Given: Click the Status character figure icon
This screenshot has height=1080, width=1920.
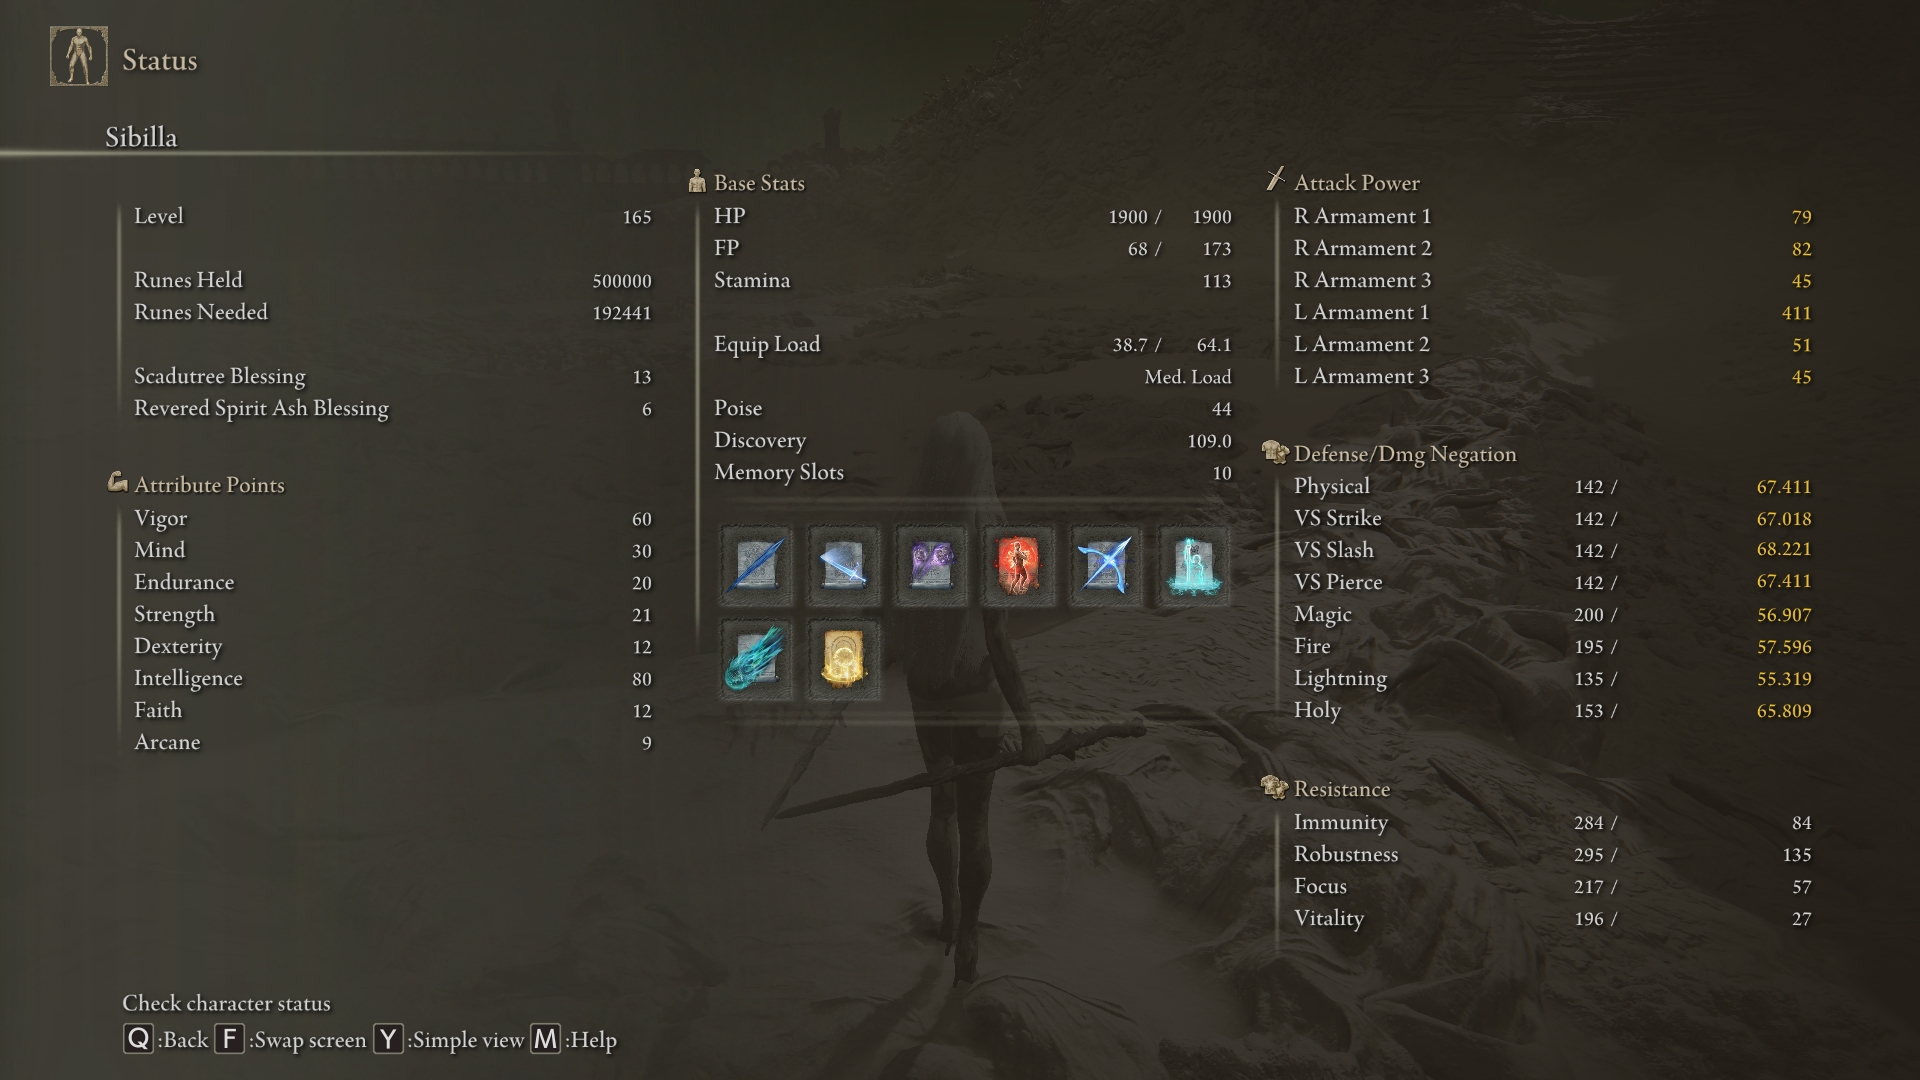Looking at the screenshot, I should pyautogui.click(x=79, y=57).
